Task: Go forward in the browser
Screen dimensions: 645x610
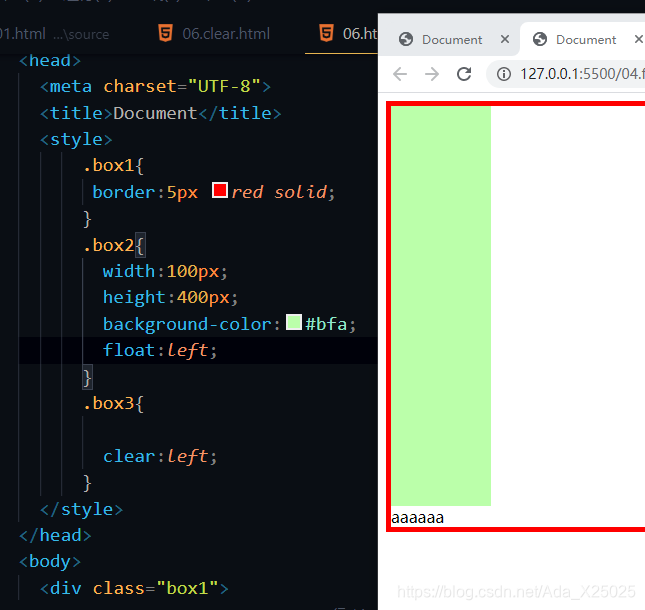Action: (x=432, y=74)
